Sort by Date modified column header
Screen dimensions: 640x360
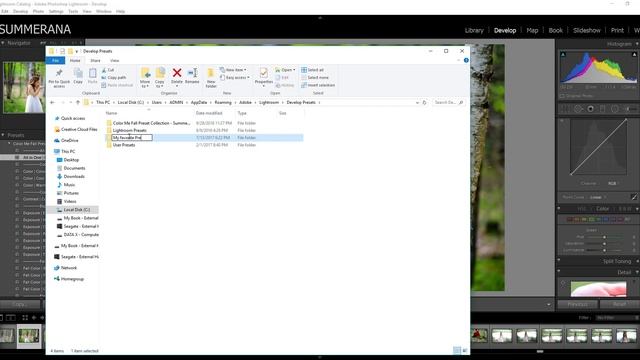coord(209,113)
